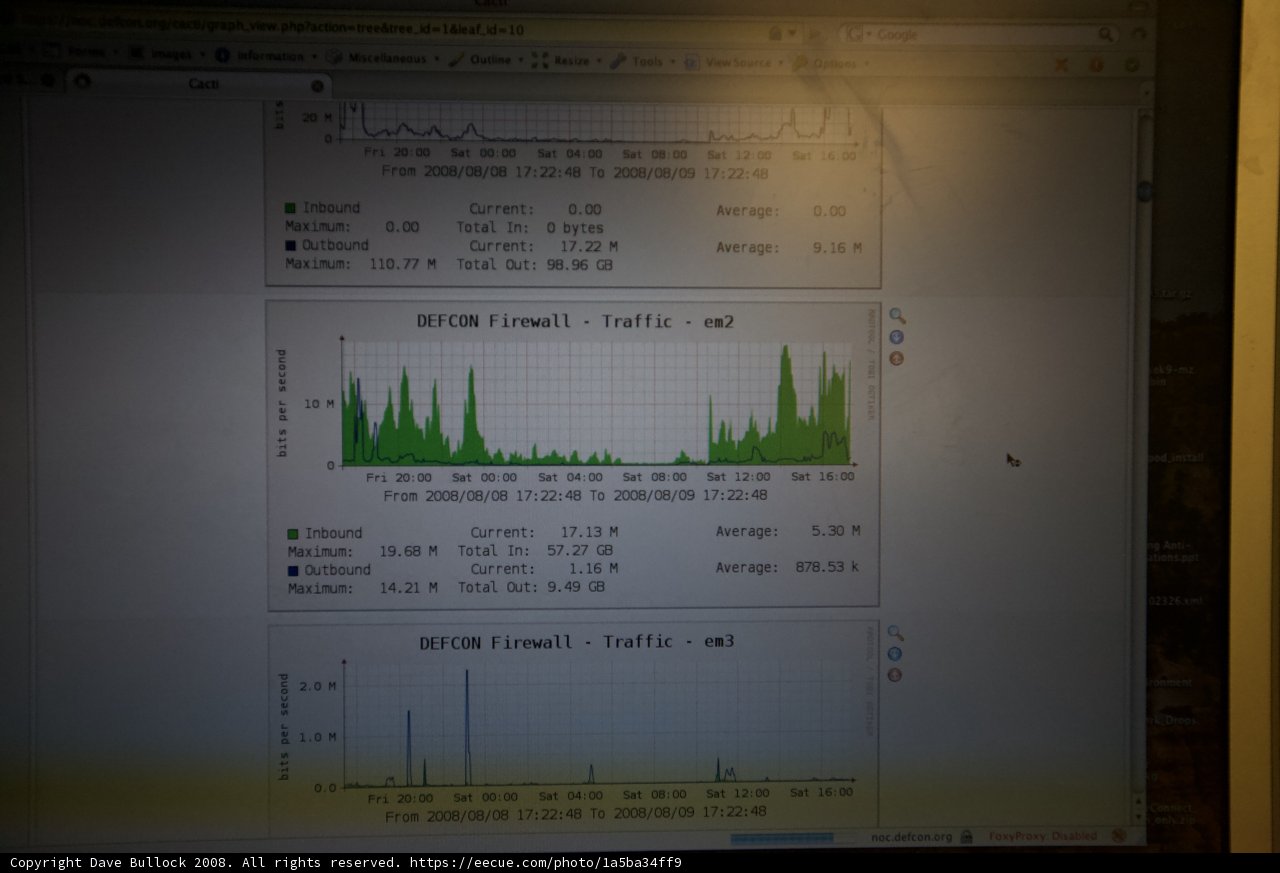Click the orange warning icon on developer toolbar

pyautogui.click(x=1096, y=64)
